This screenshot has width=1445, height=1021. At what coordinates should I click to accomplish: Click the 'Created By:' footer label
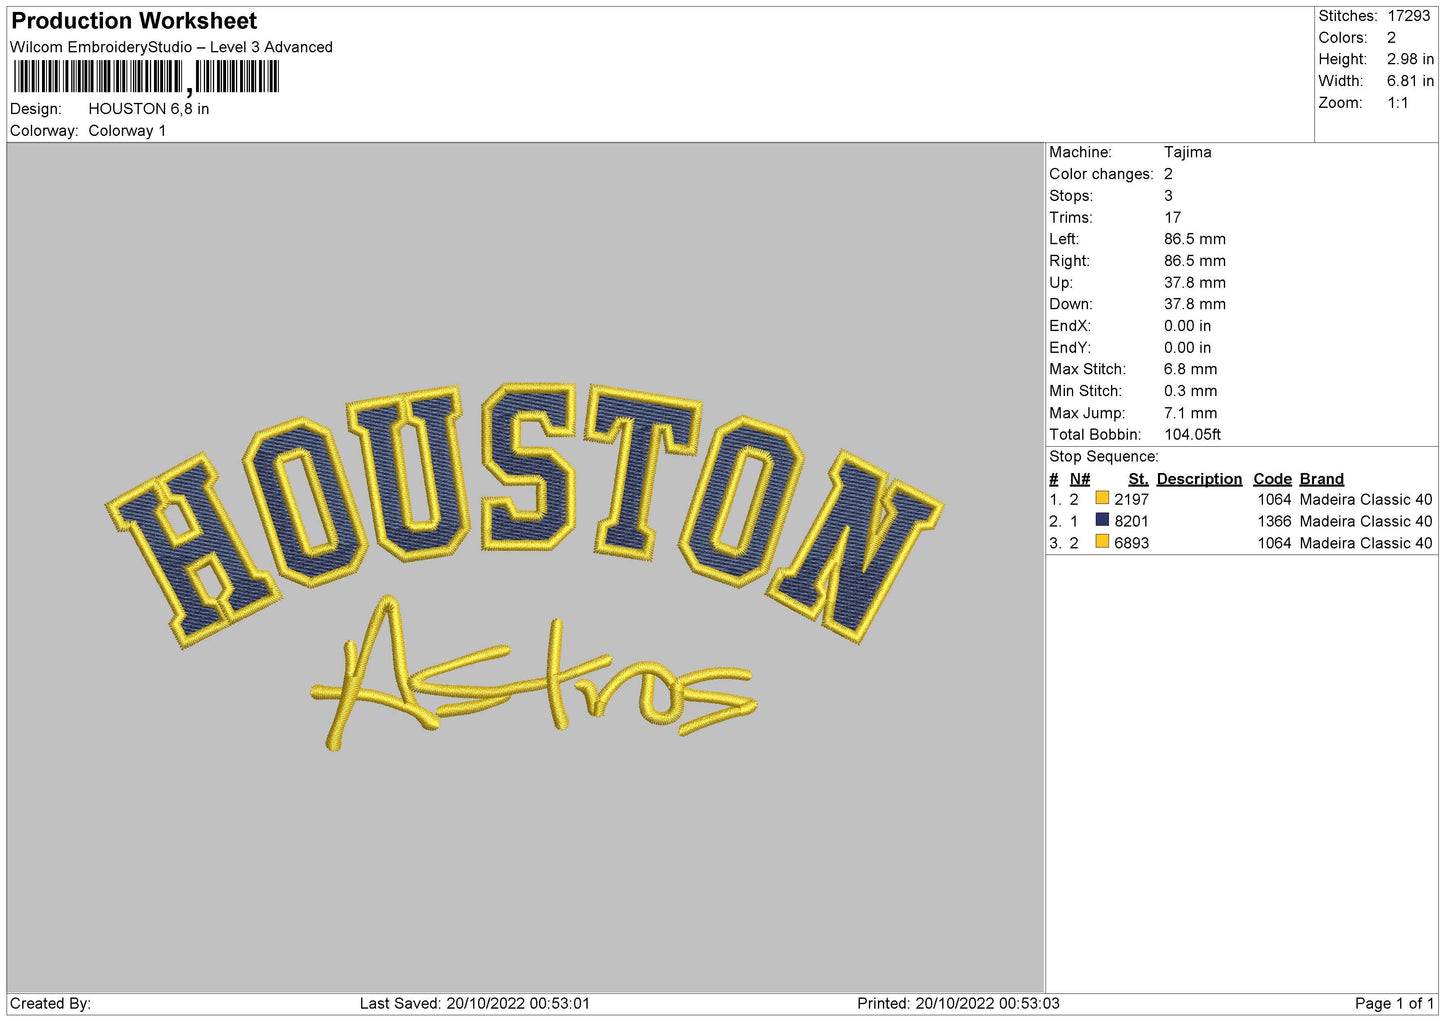[50, 1004]
